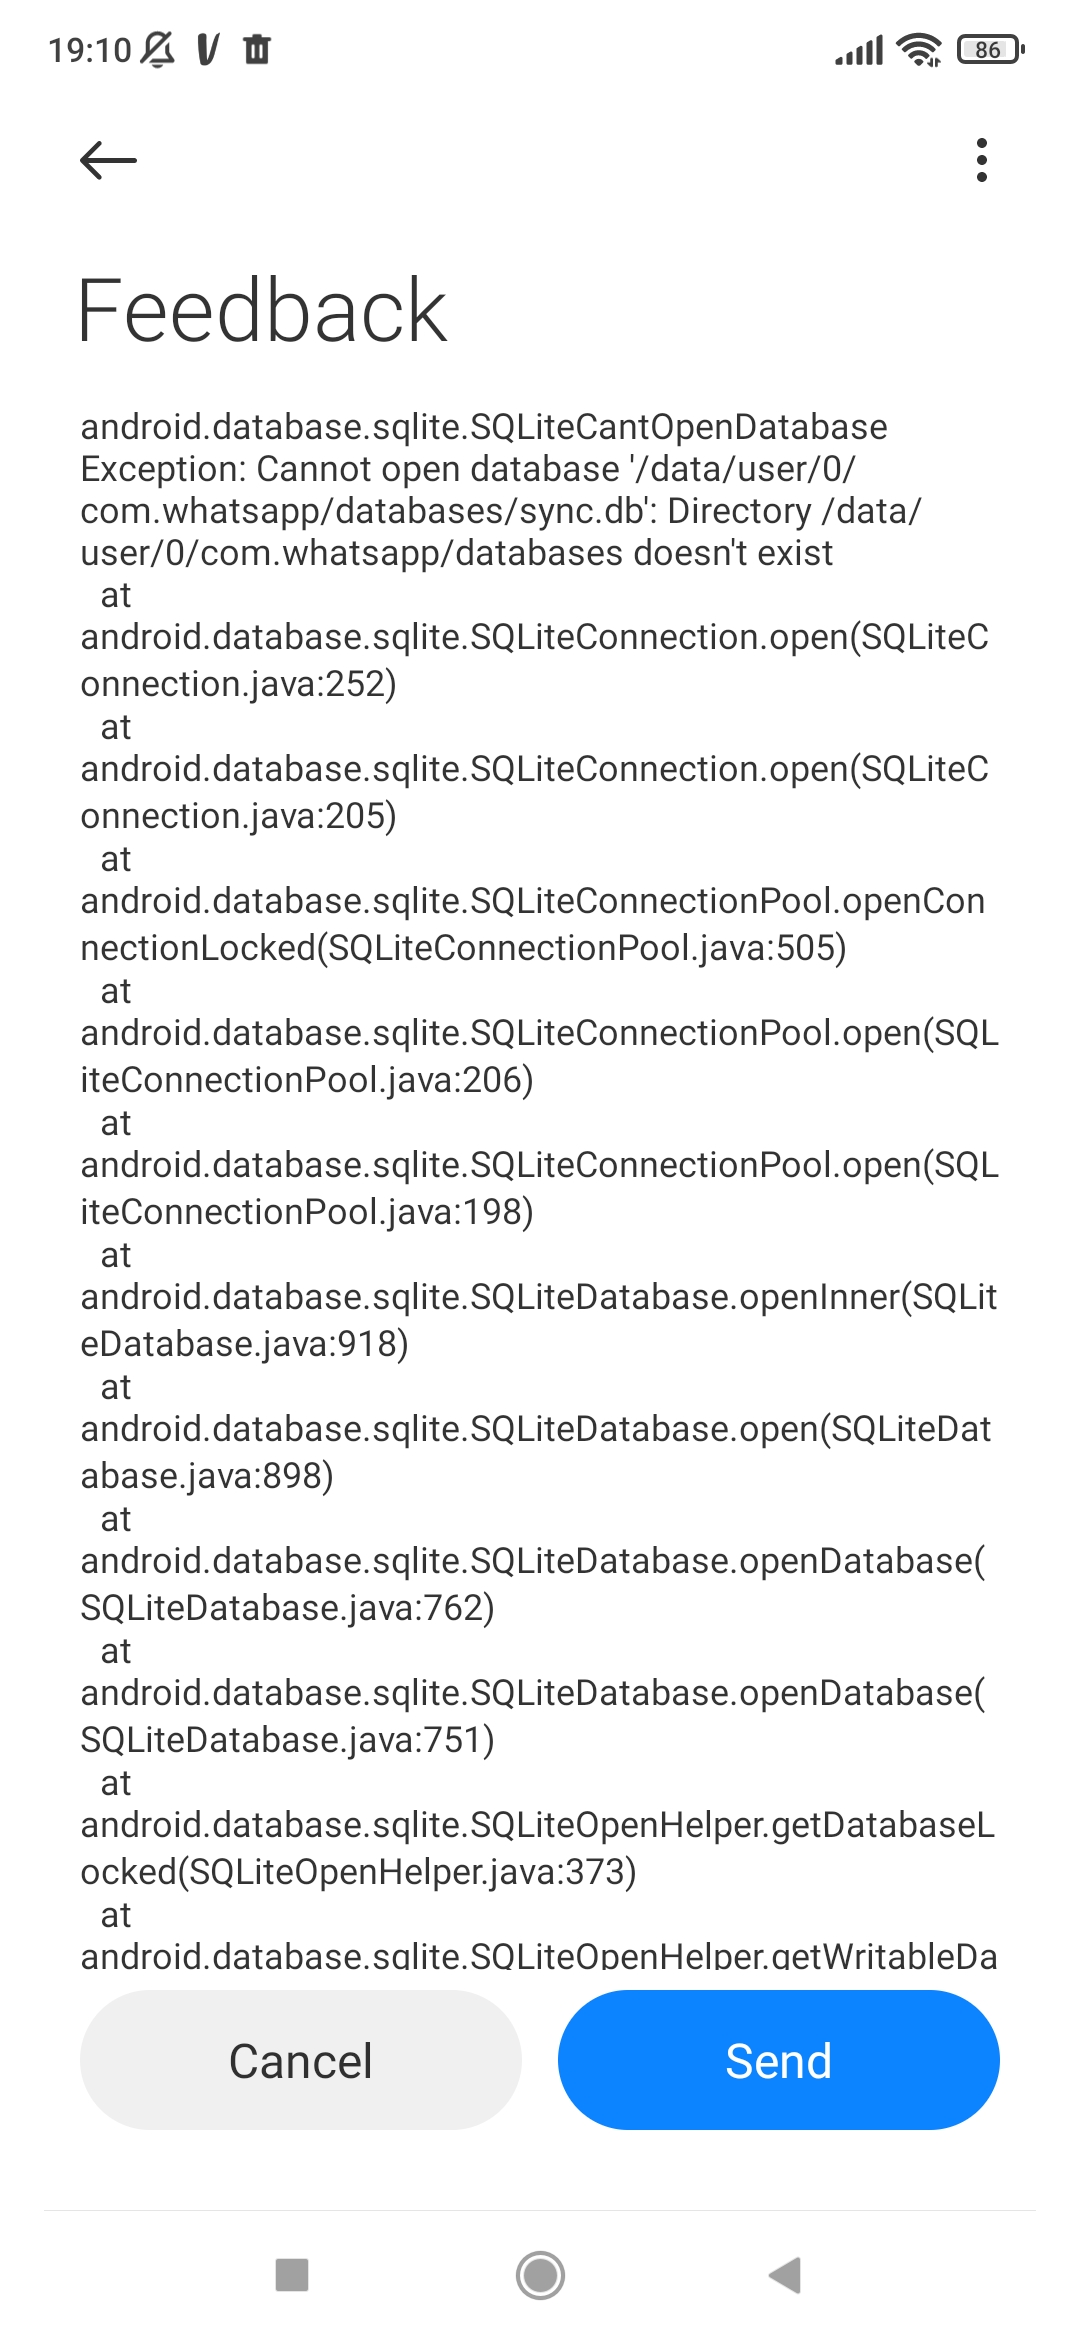1080x2340 pixels.
Task: Tap the SQLiteDatabase.java:762 stack line
Action: (x=288, y=1608)
